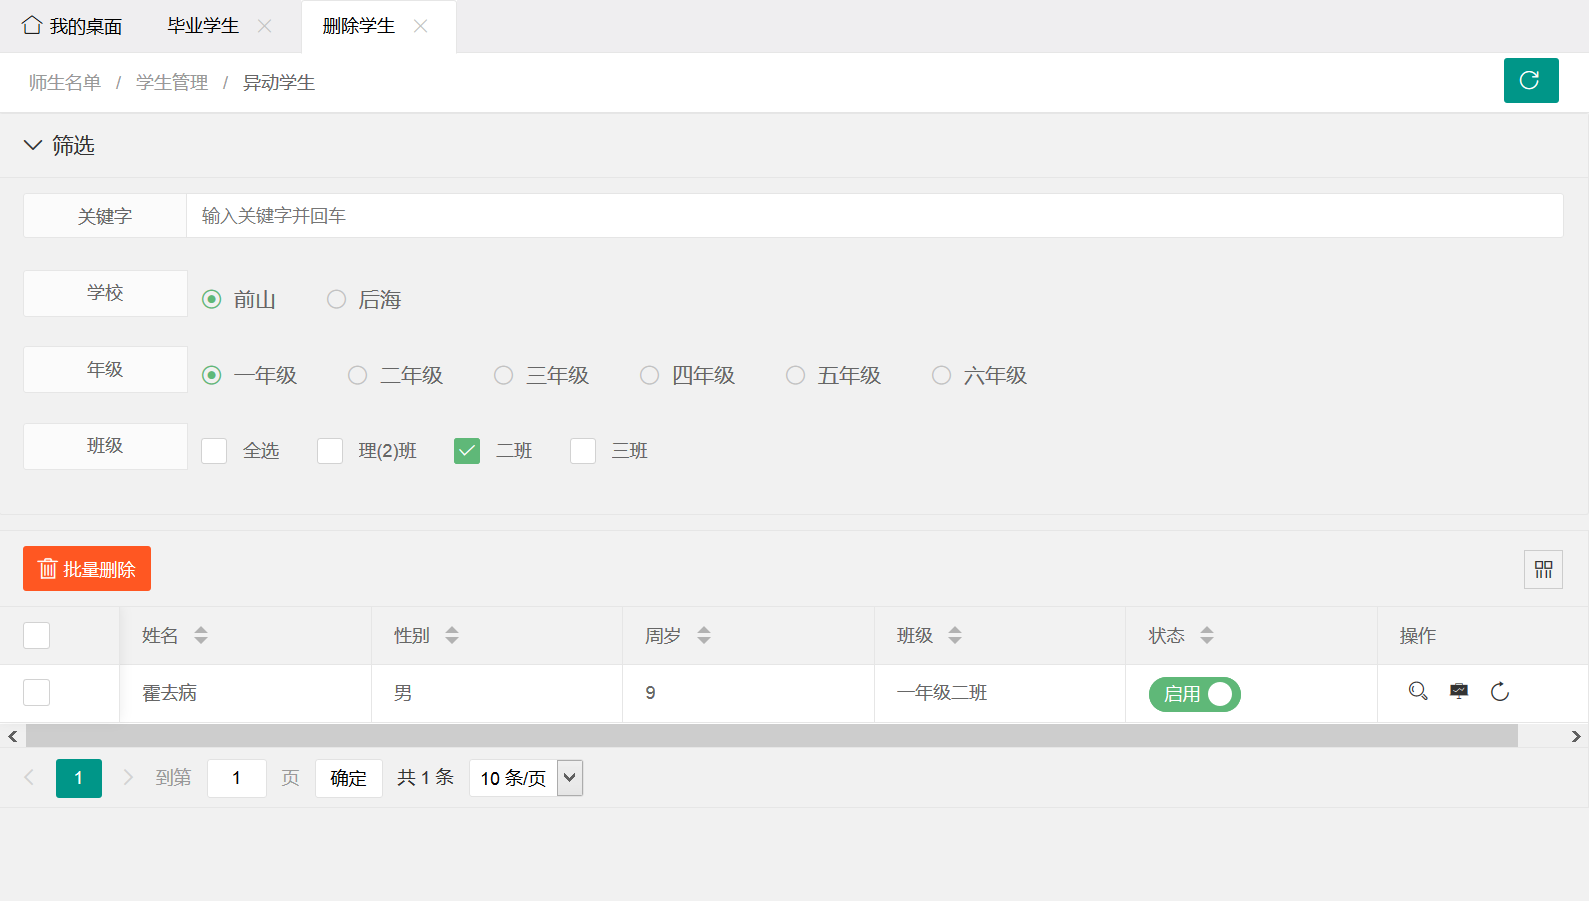This screenshot has width=1589, height=901.
Task: Click the presentation chart icon in 霍去病's row
Action: click(1459, 691)
